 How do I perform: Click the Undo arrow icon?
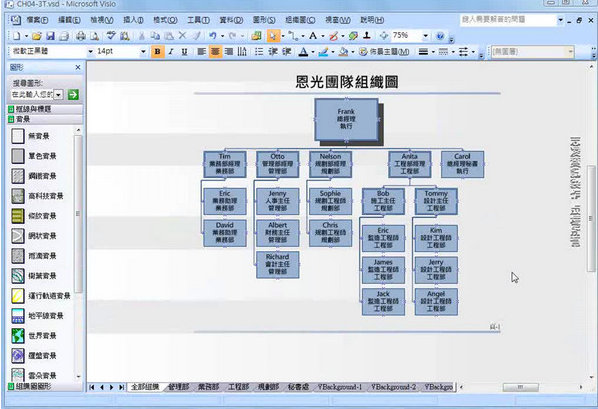(212, 35)
